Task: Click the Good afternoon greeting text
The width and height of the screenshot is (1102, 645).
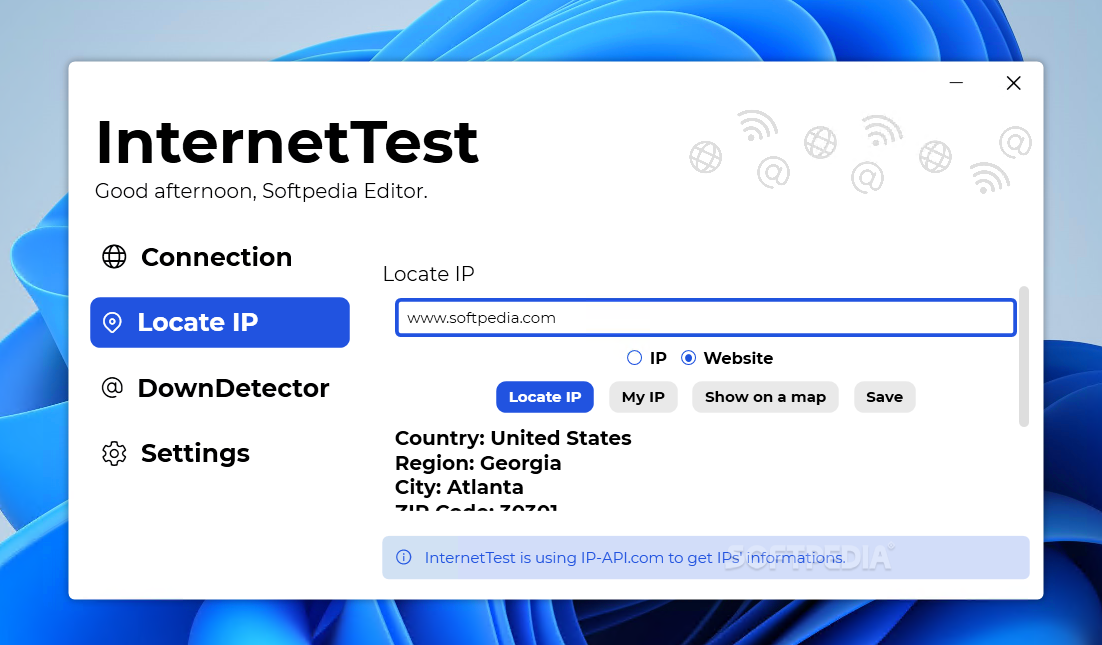Action: [261, 191]
